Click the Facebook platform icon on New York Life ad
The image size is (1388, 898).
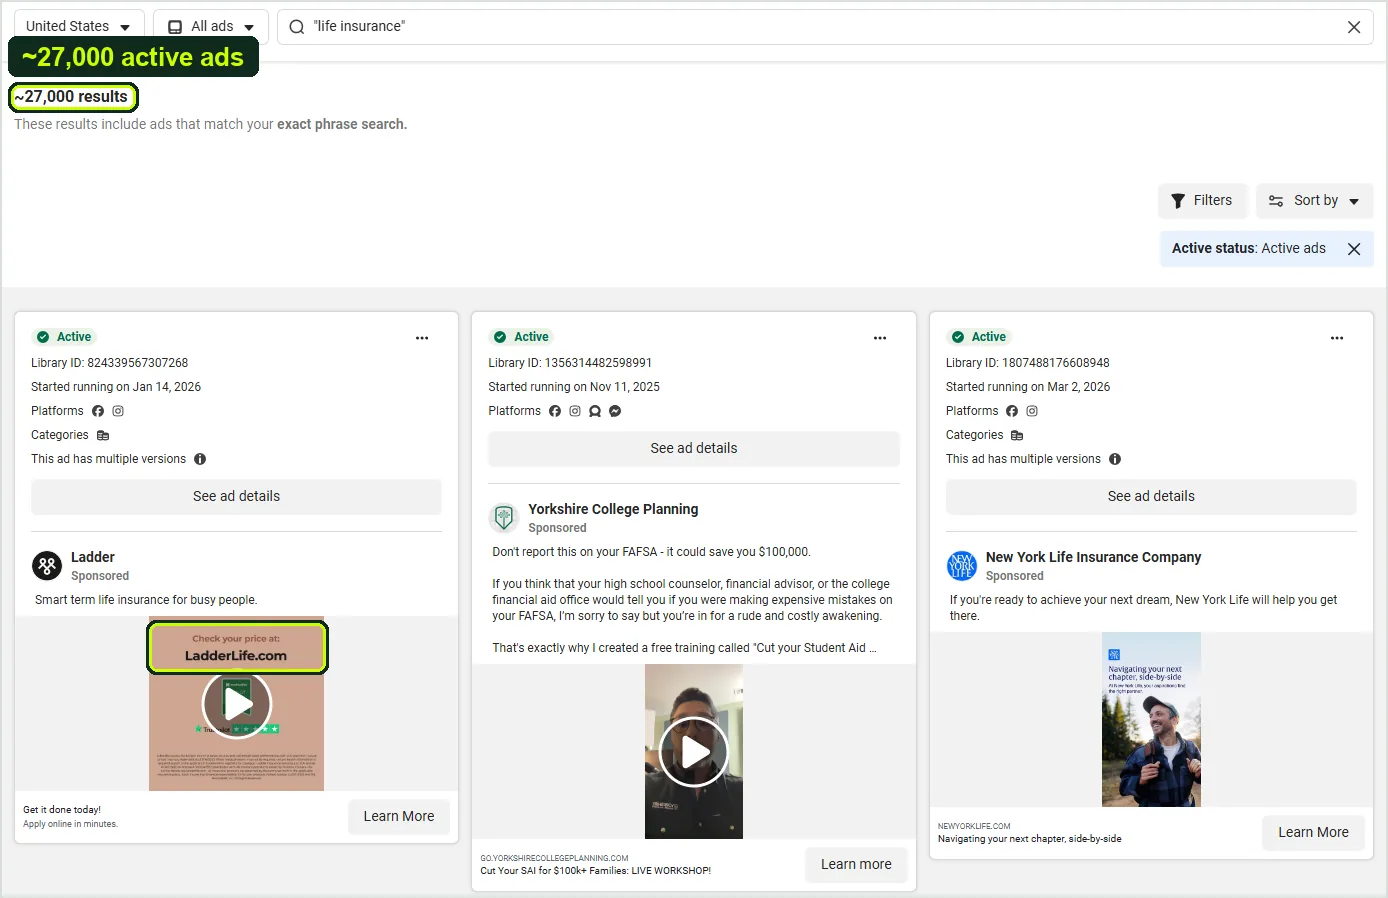[1012, 411]
